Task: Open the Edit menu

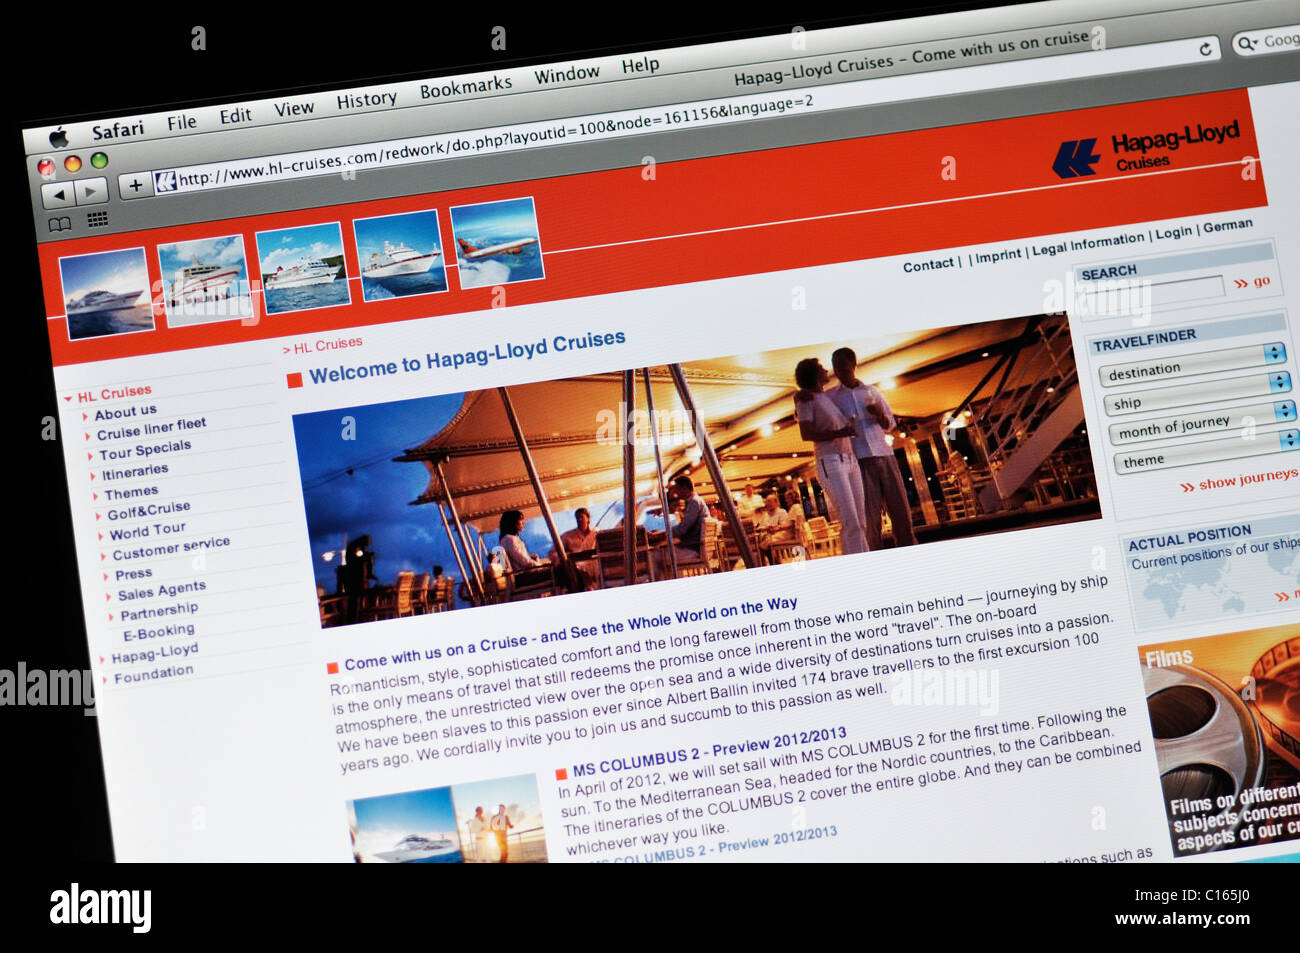Action: [236, 115]
